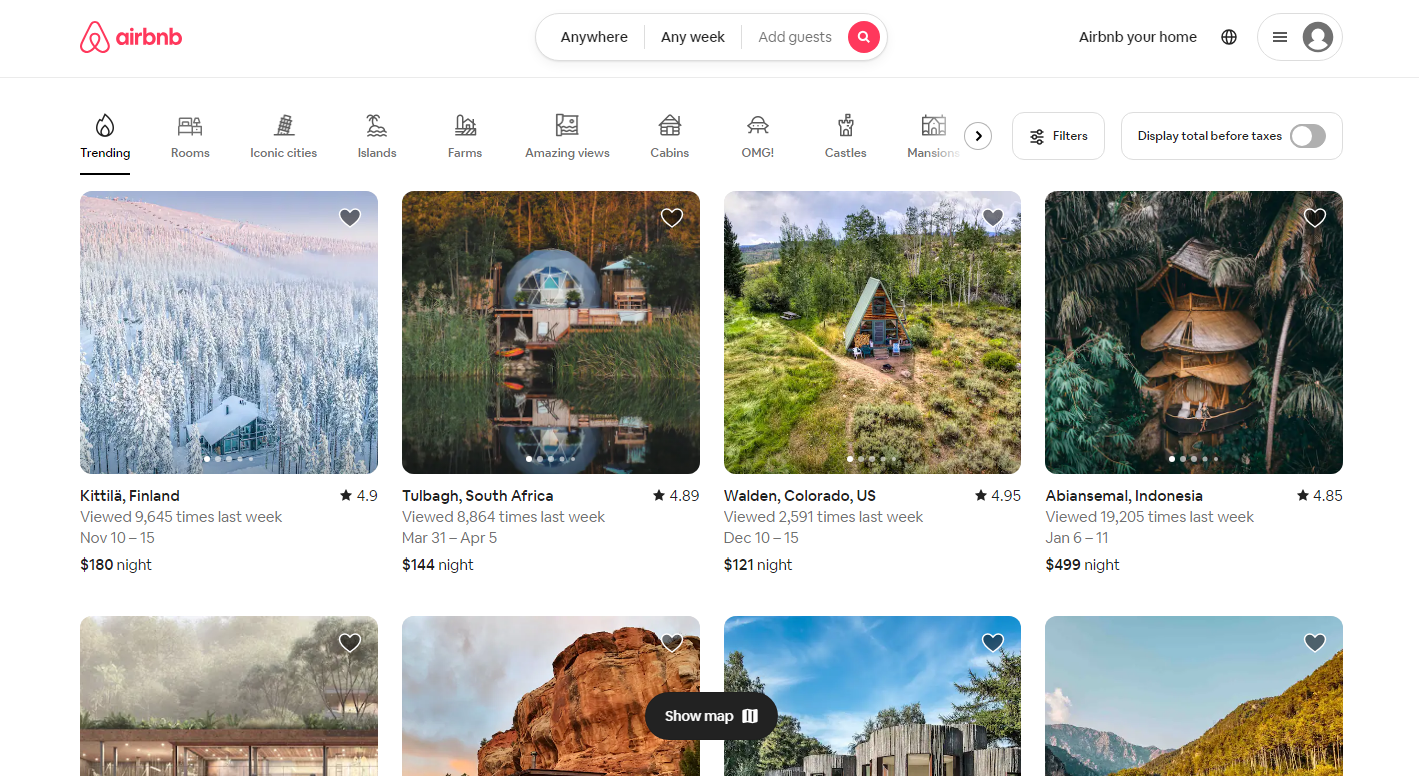
Task: Select the Iconic cities tower icon
Action: tap(284, 125)
